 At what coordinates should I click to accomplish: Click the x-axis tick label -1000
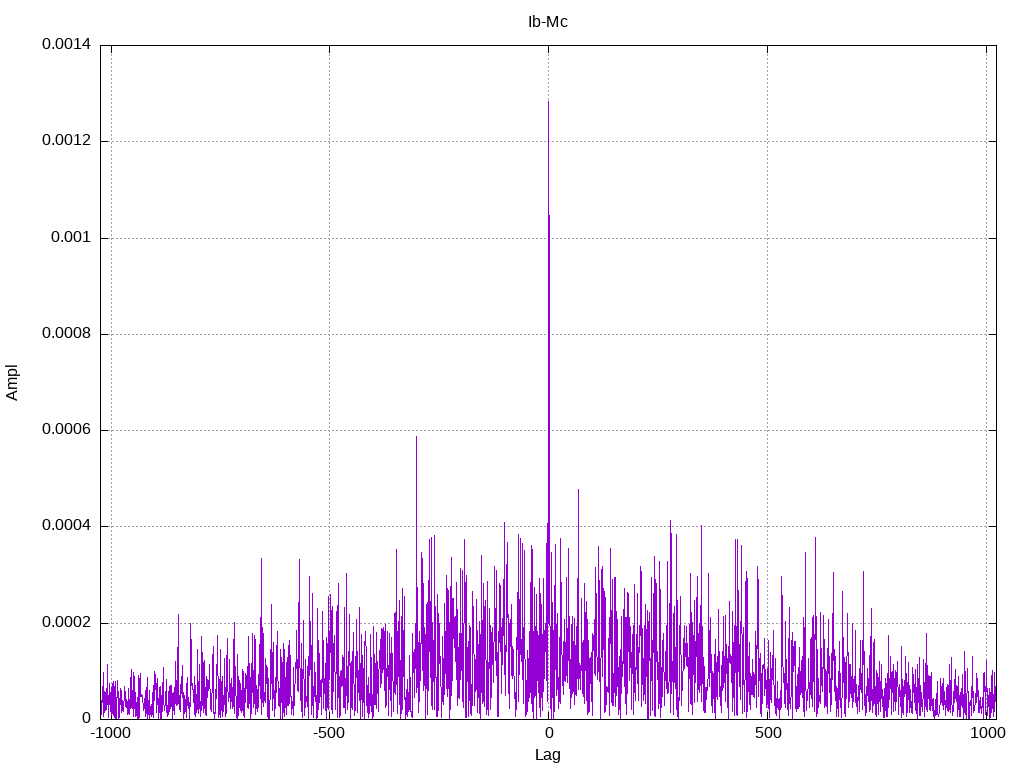110,733
